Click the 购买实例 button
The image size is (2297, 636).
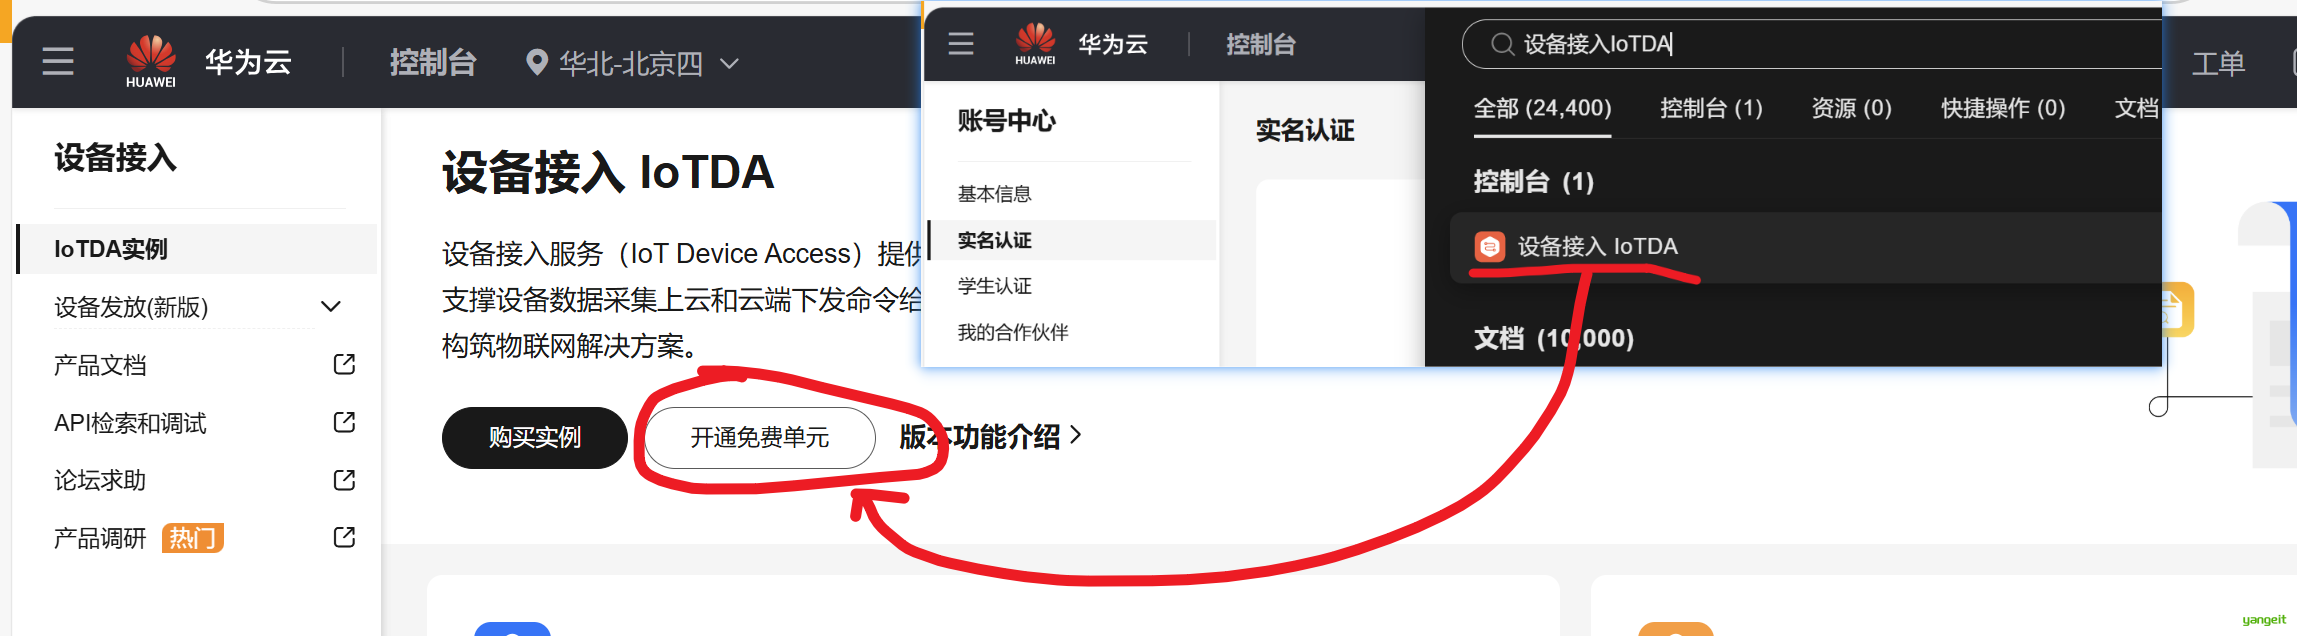[535, 438]
